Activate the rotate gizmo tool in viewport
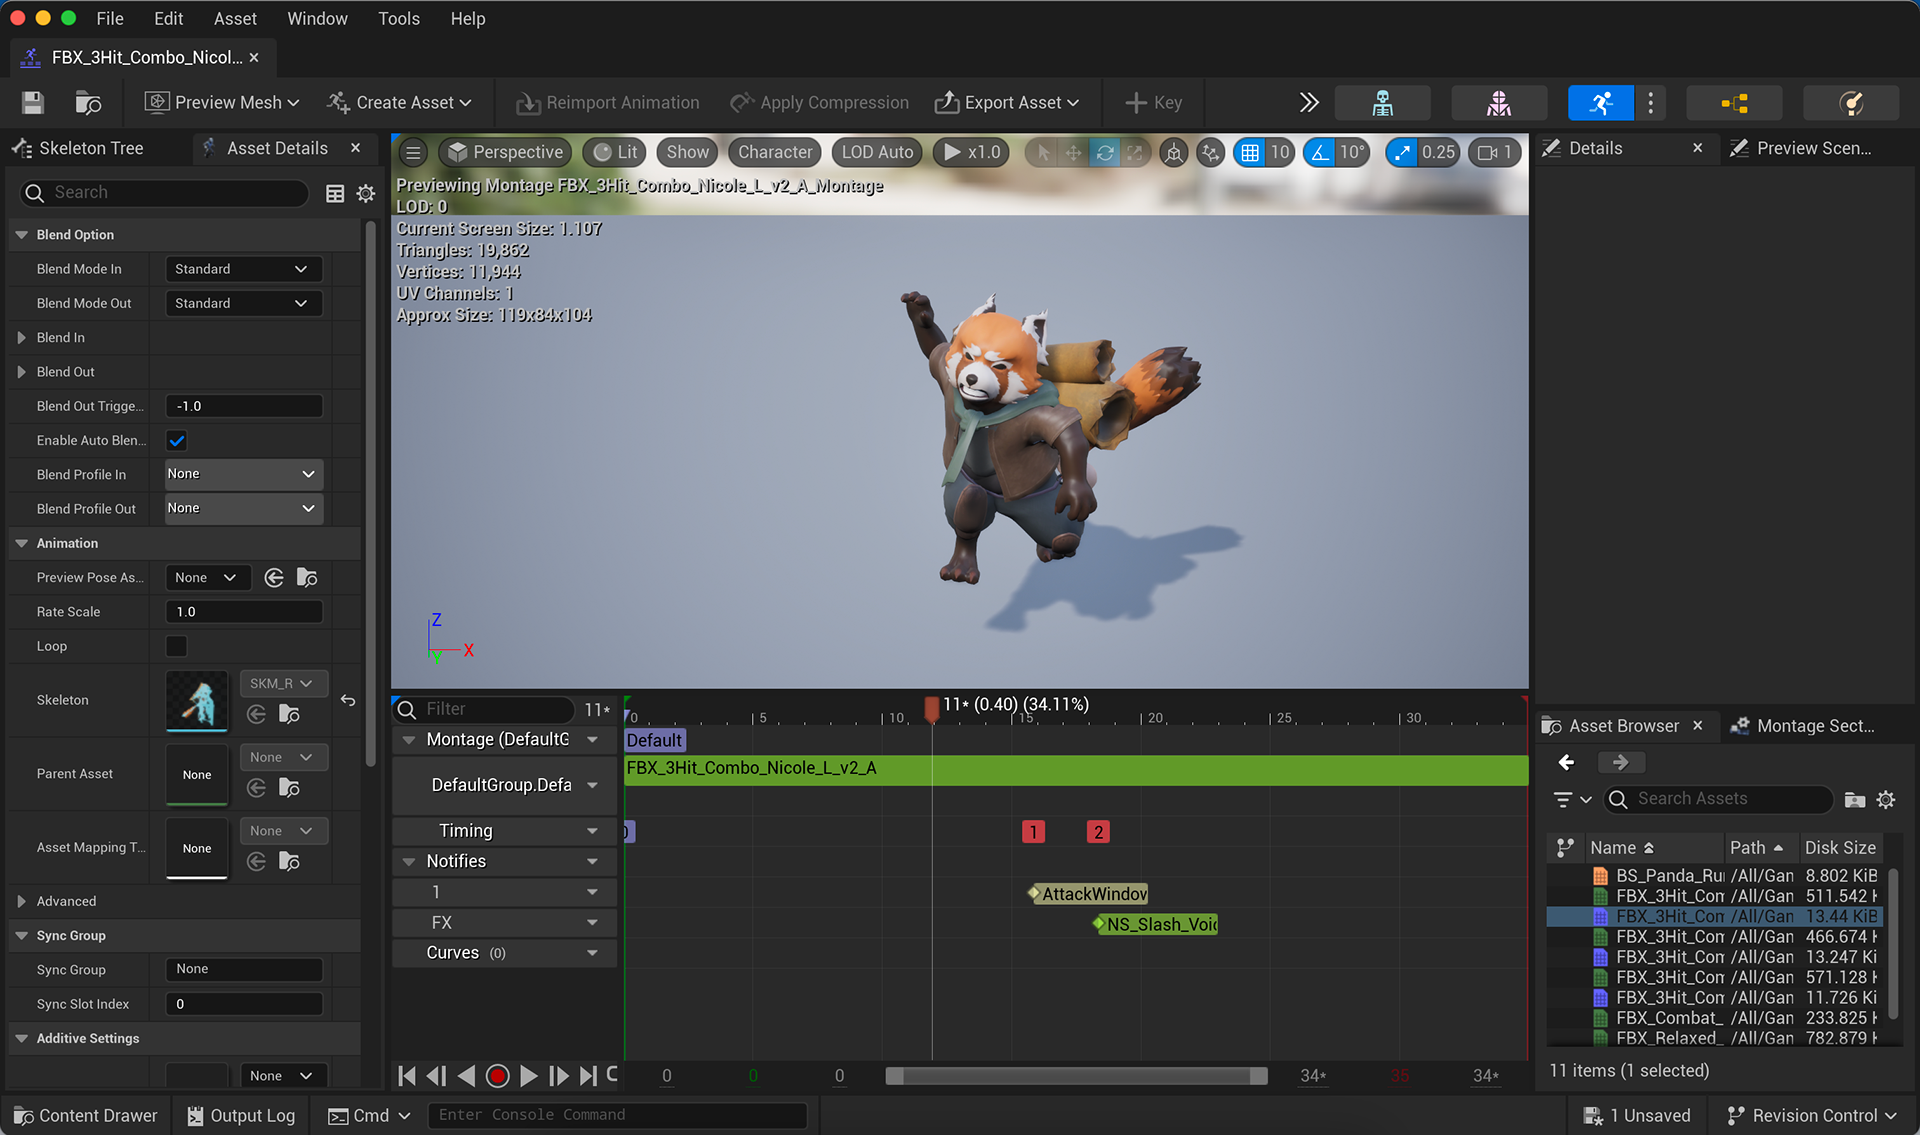Image resolution: width=1920 pixels, height=1135 pixels. 1104,152
